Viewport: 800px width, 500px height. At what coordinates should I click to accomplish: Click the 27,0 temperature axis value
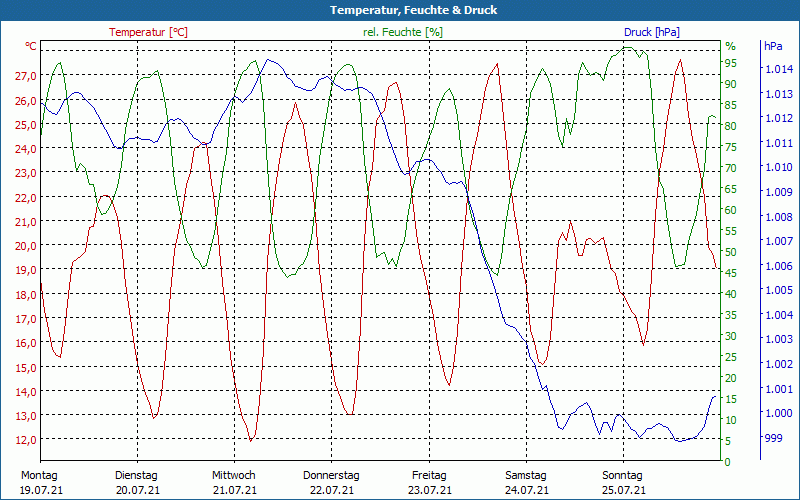click(x=26, y=76)
